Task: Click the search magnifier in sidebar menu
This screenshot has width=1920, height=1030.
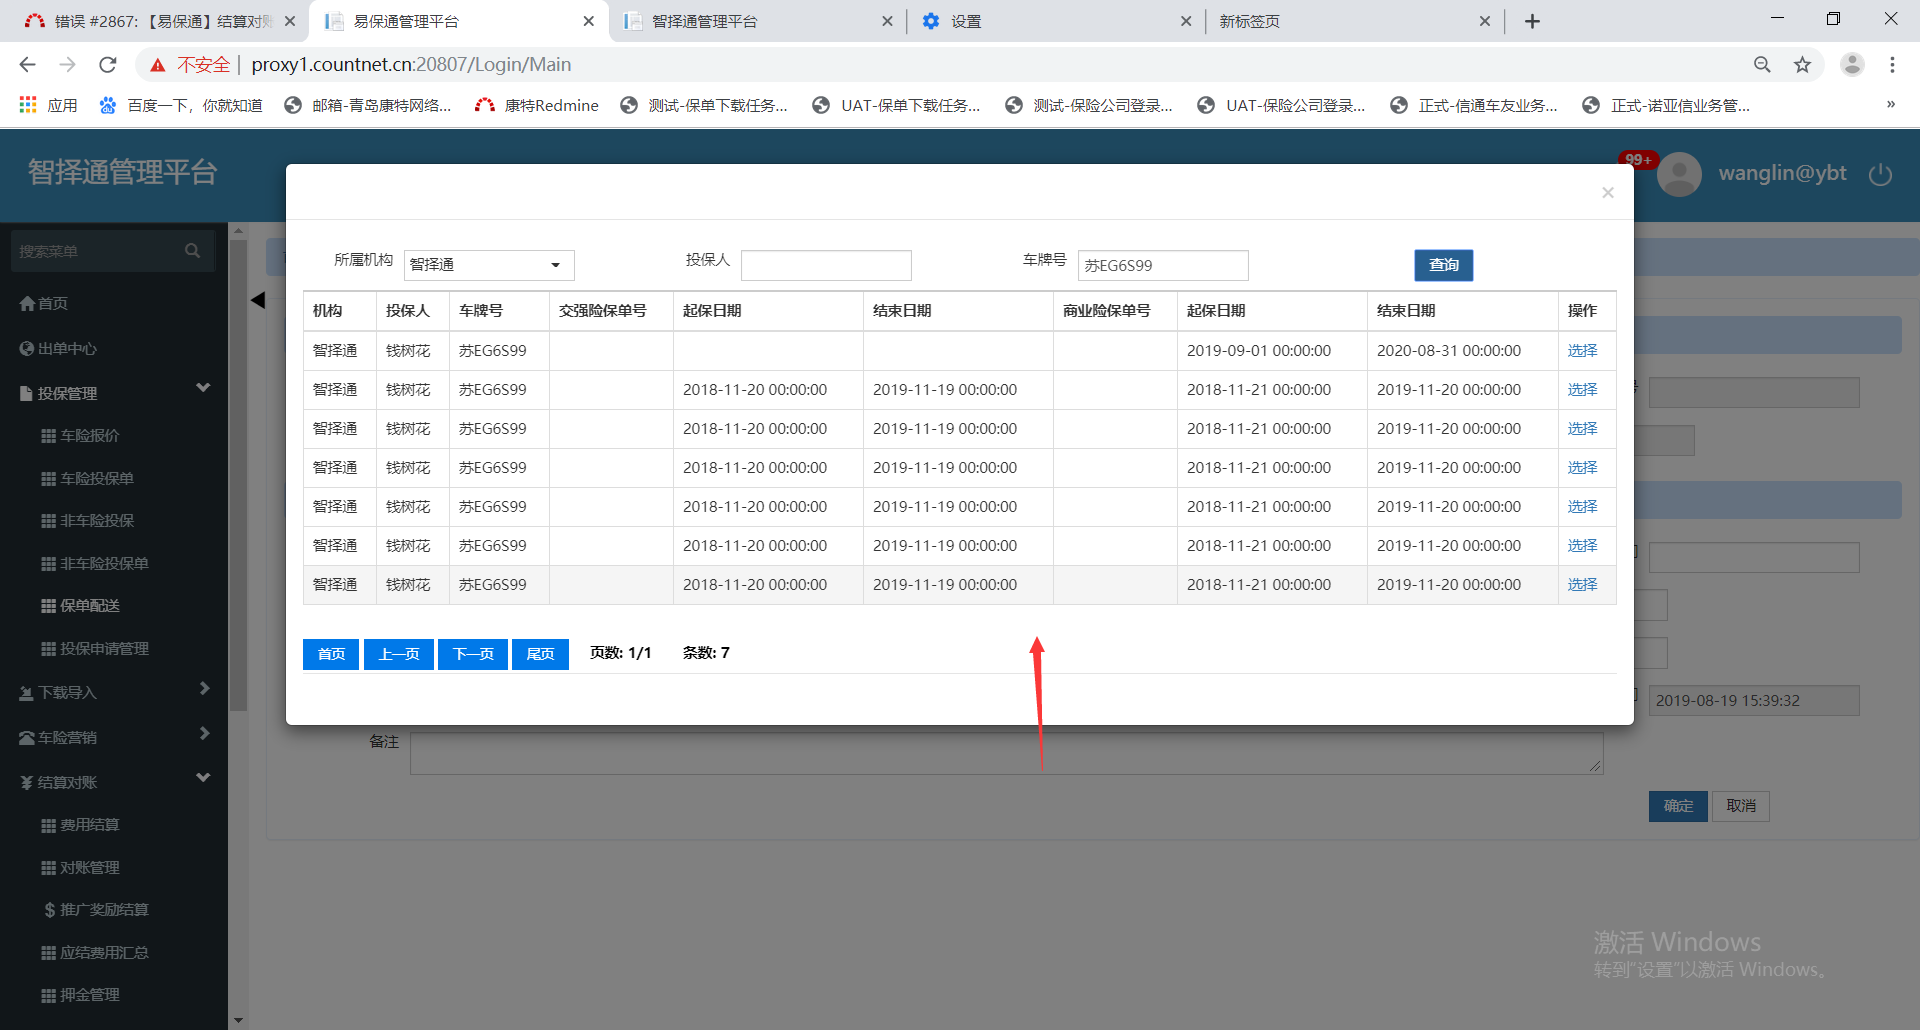Action: (192, 251)
